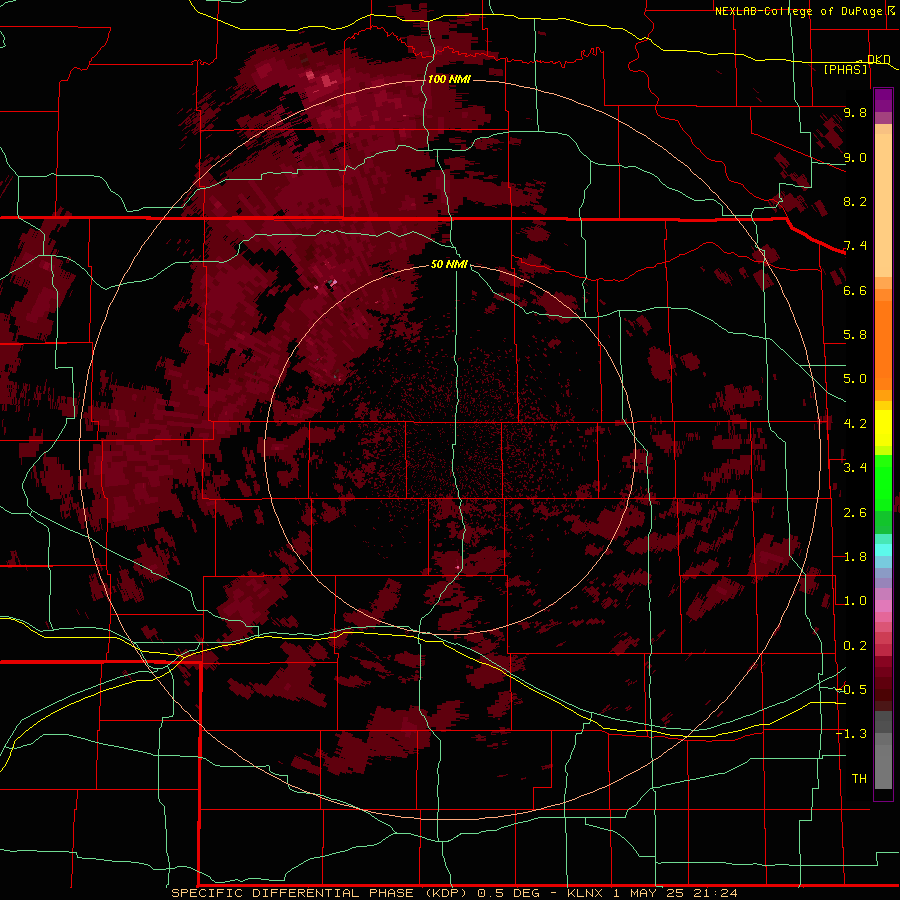Screen dimensions: 900x900
Task: Click the 9.8 value on the scale
Action: [x=855, y=113]
